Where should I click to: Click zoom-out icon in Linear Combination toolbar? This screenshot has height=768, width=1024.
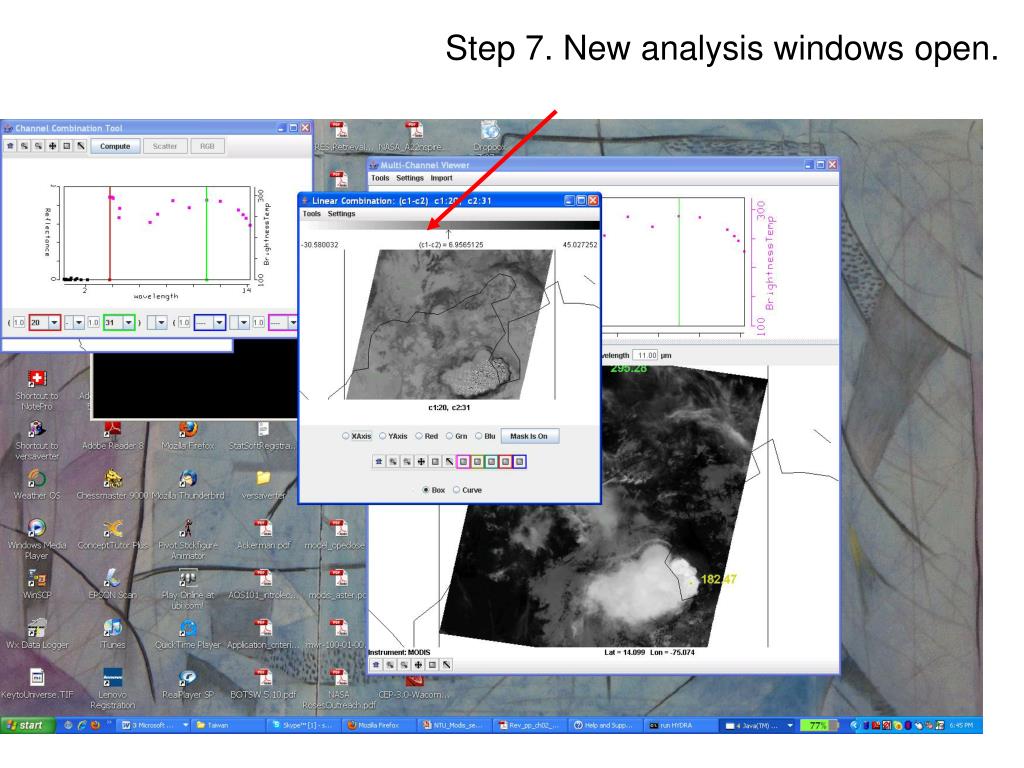tap(407, 462)
